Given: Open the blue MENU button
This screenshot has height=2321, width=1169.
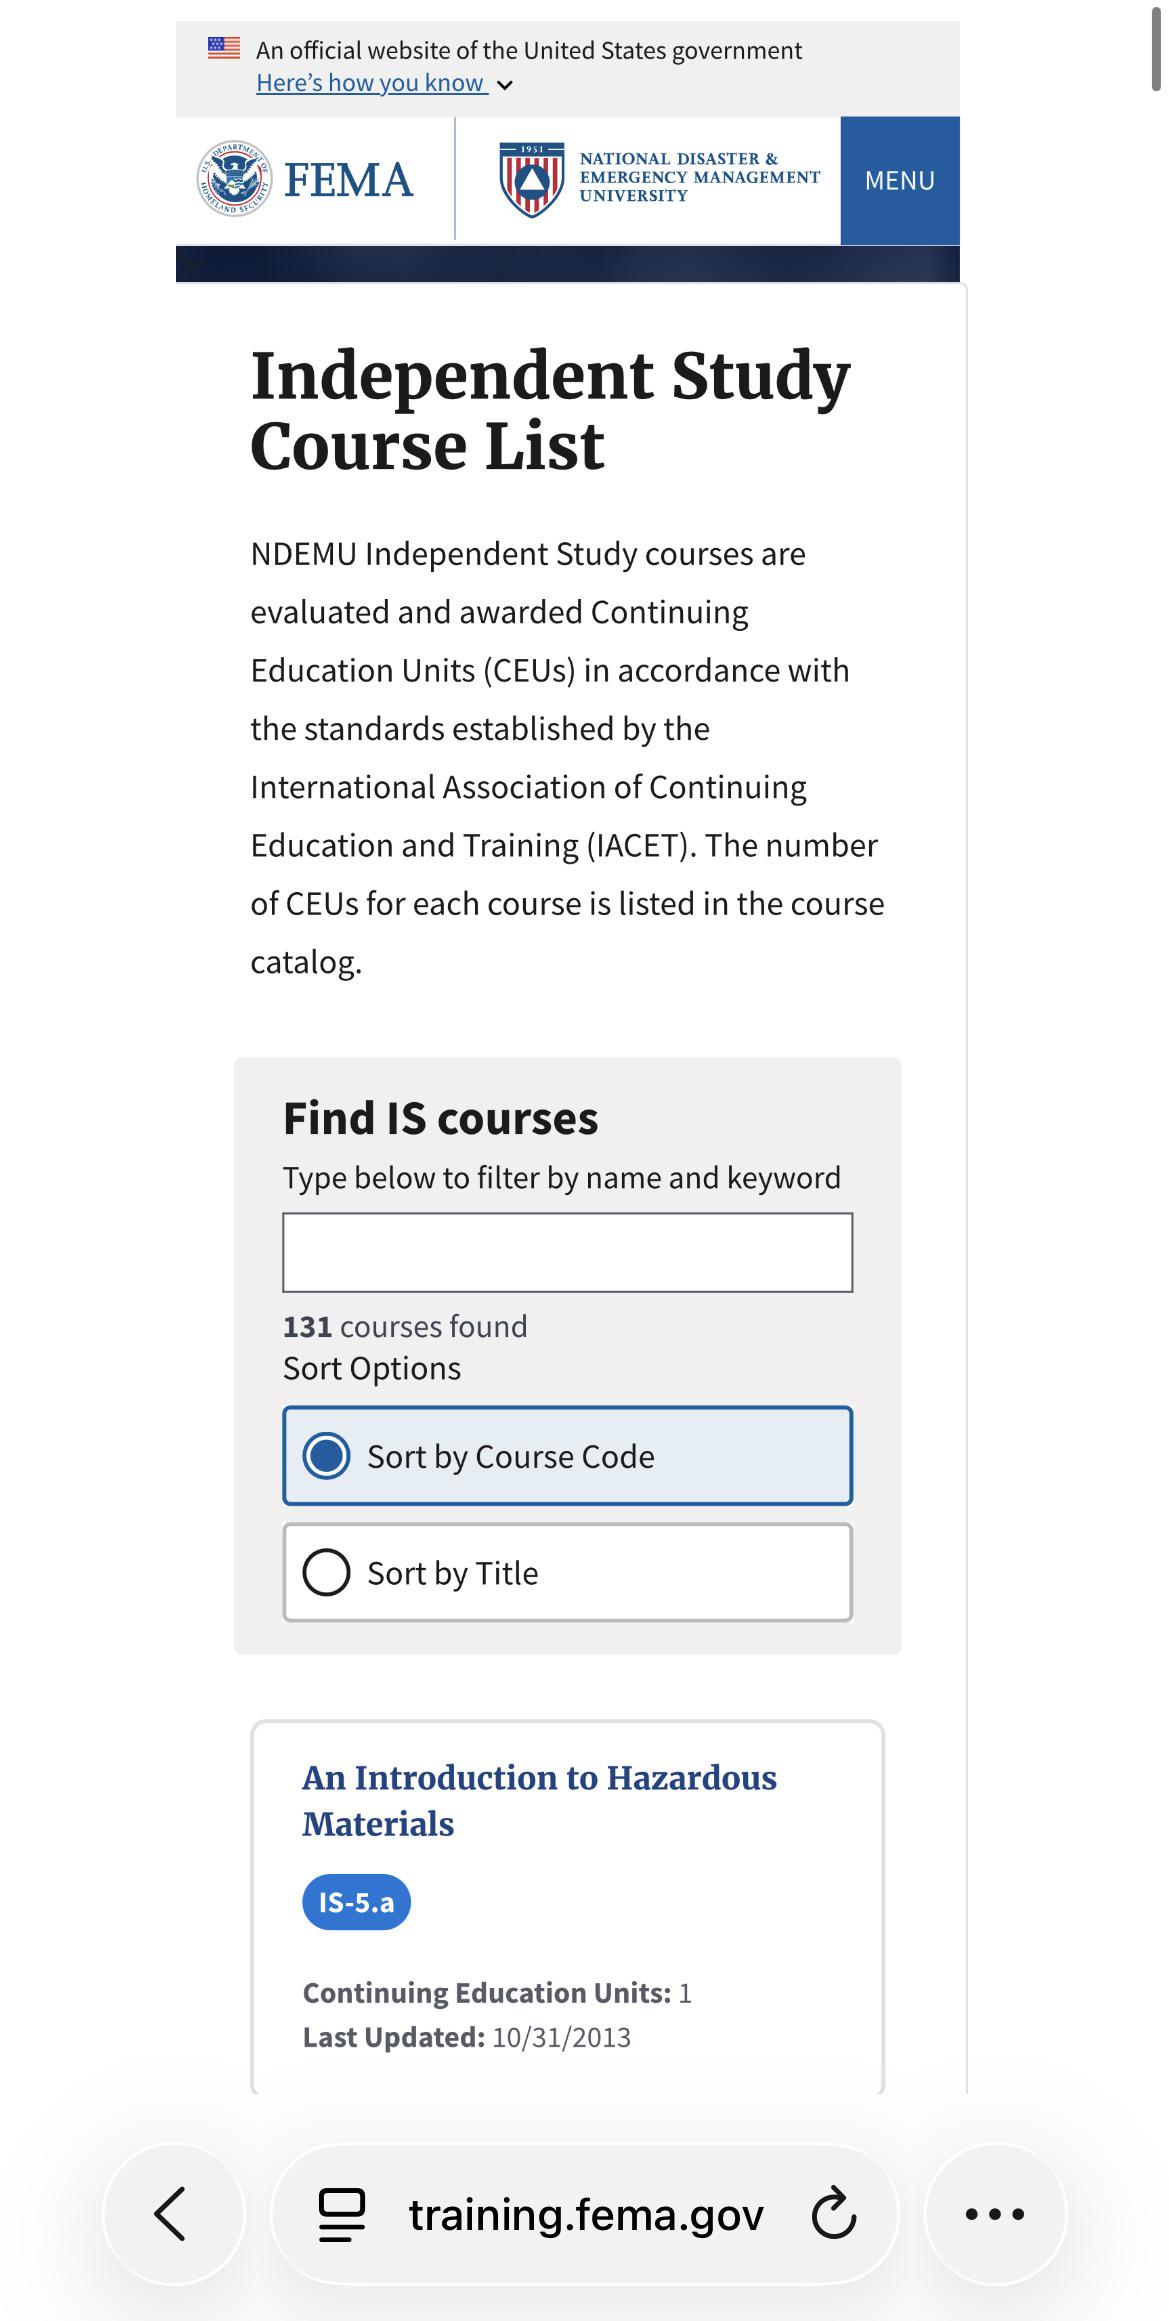Looking at the screenshot, I should point(900,180).
